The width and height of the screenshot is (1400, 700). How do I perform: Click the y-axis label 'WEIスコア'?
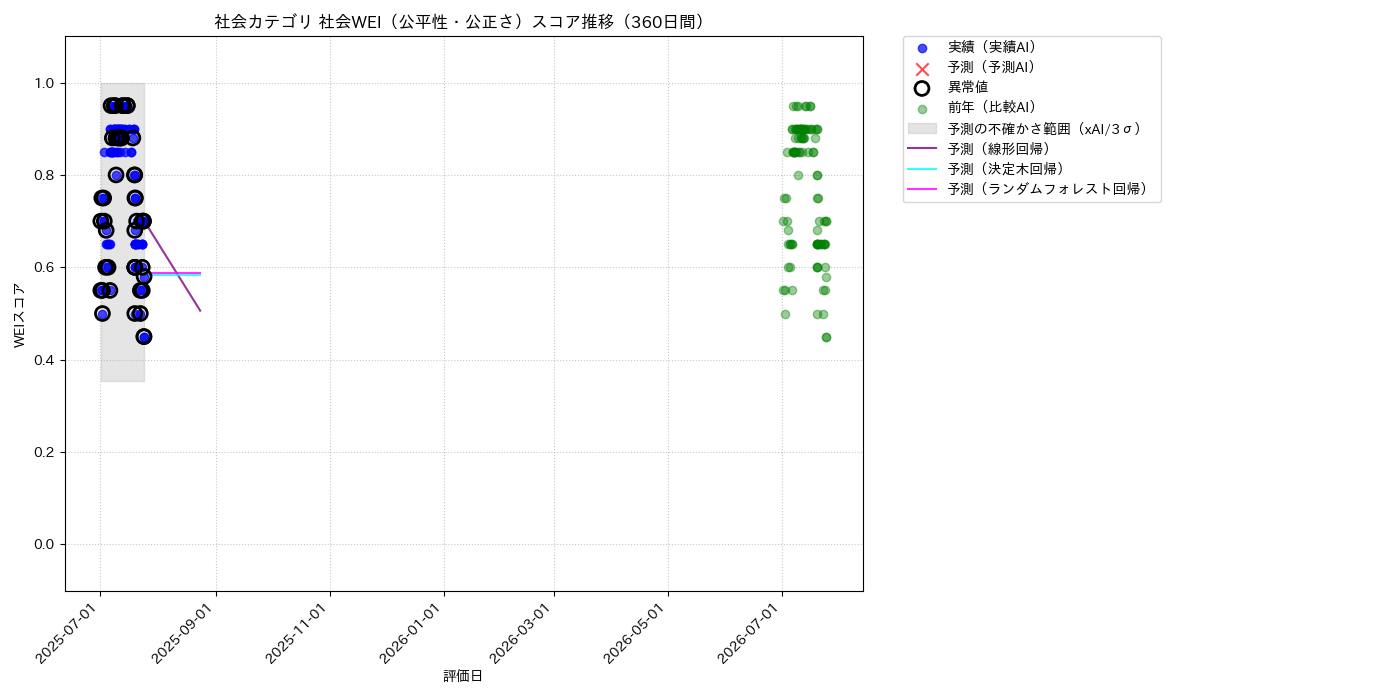[20, 315]
